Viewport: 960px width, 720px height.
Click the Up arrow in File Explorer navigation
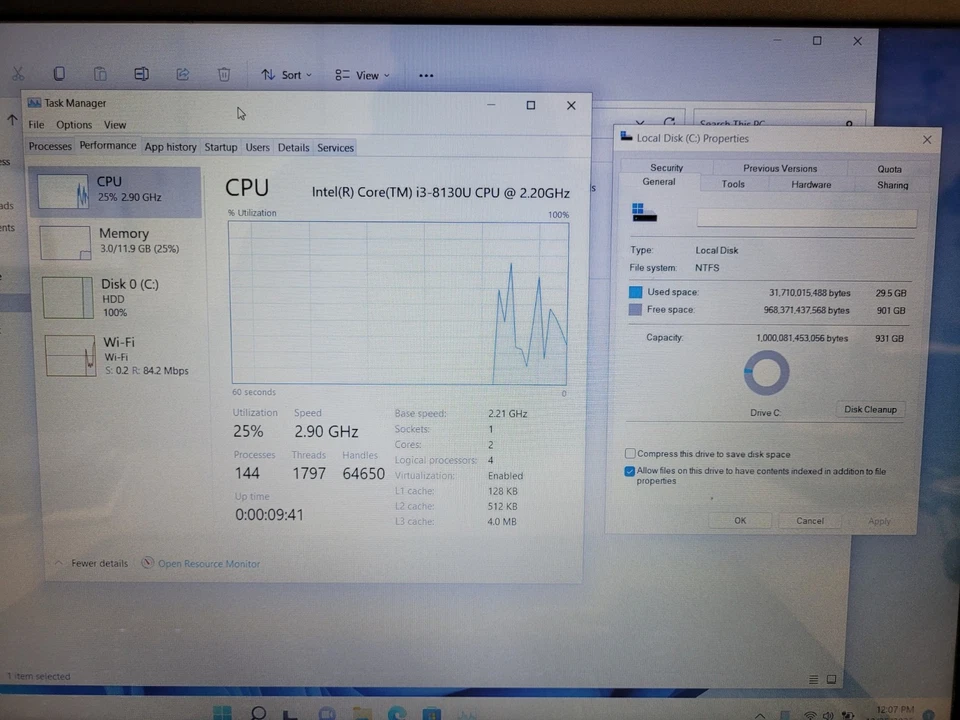coord(12,120)
